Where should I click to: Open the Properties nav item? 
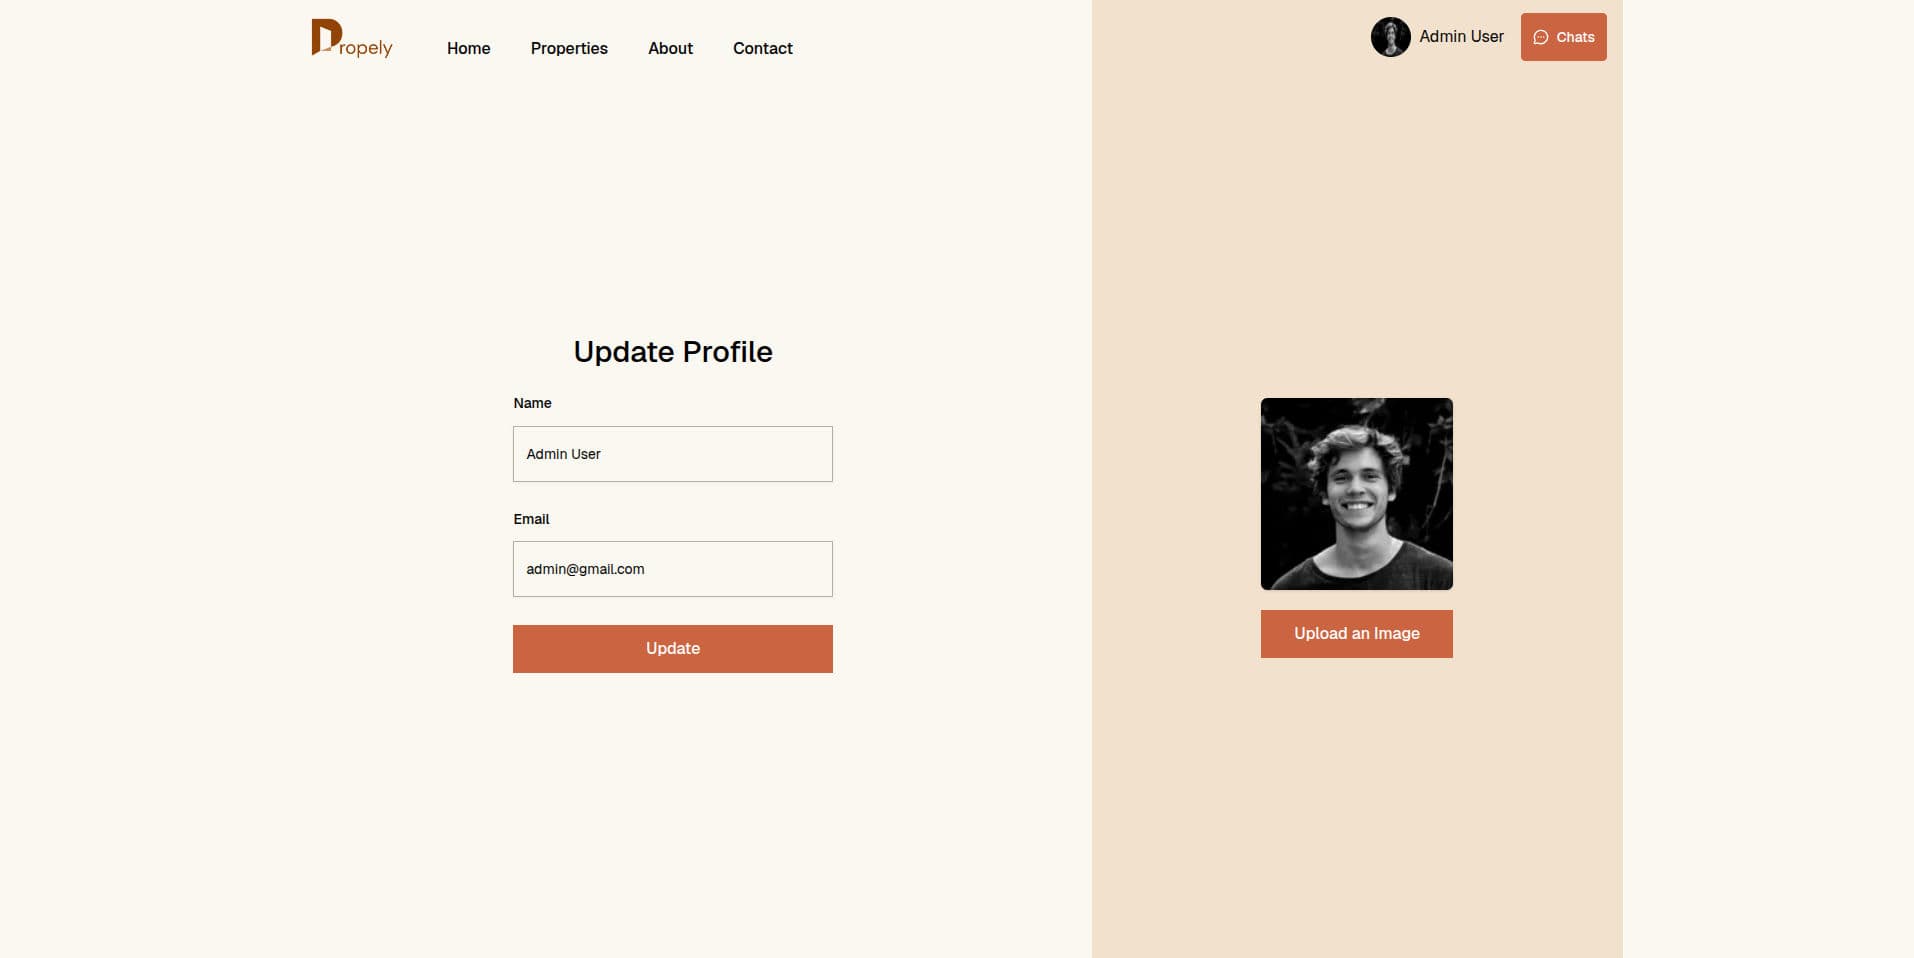[x=569, y=48]
